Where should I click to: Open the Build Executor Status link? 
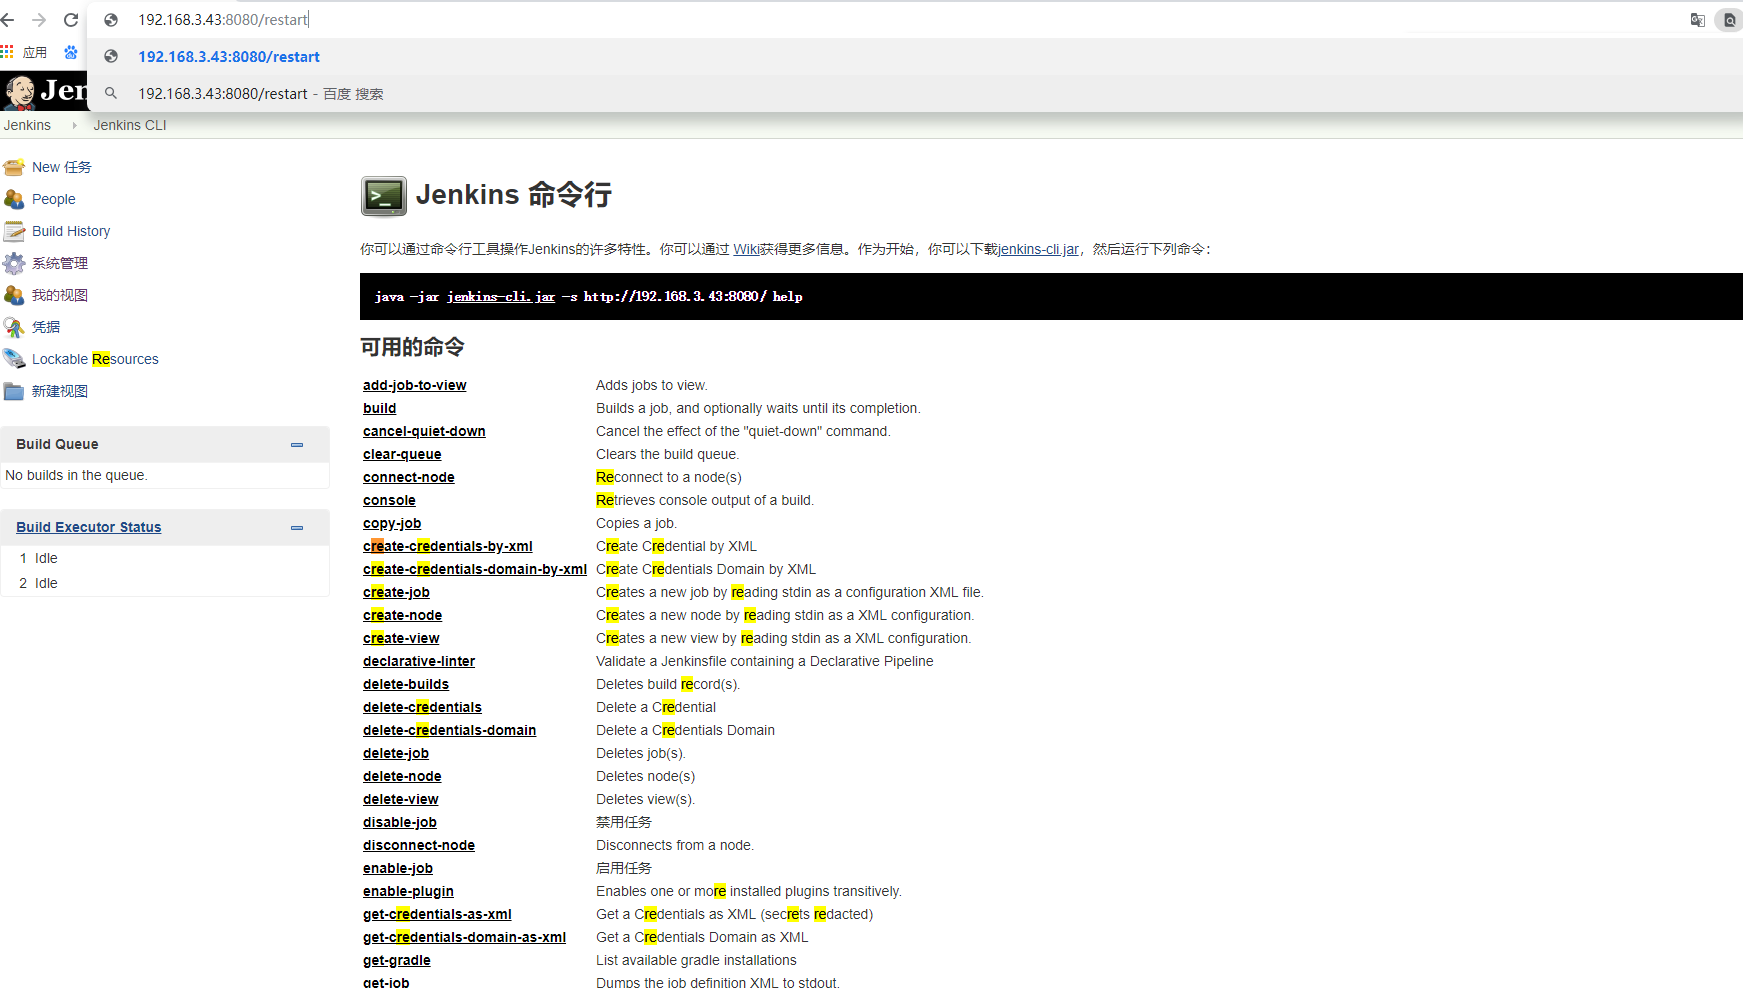pyautogui.click(x=88, y=527)
